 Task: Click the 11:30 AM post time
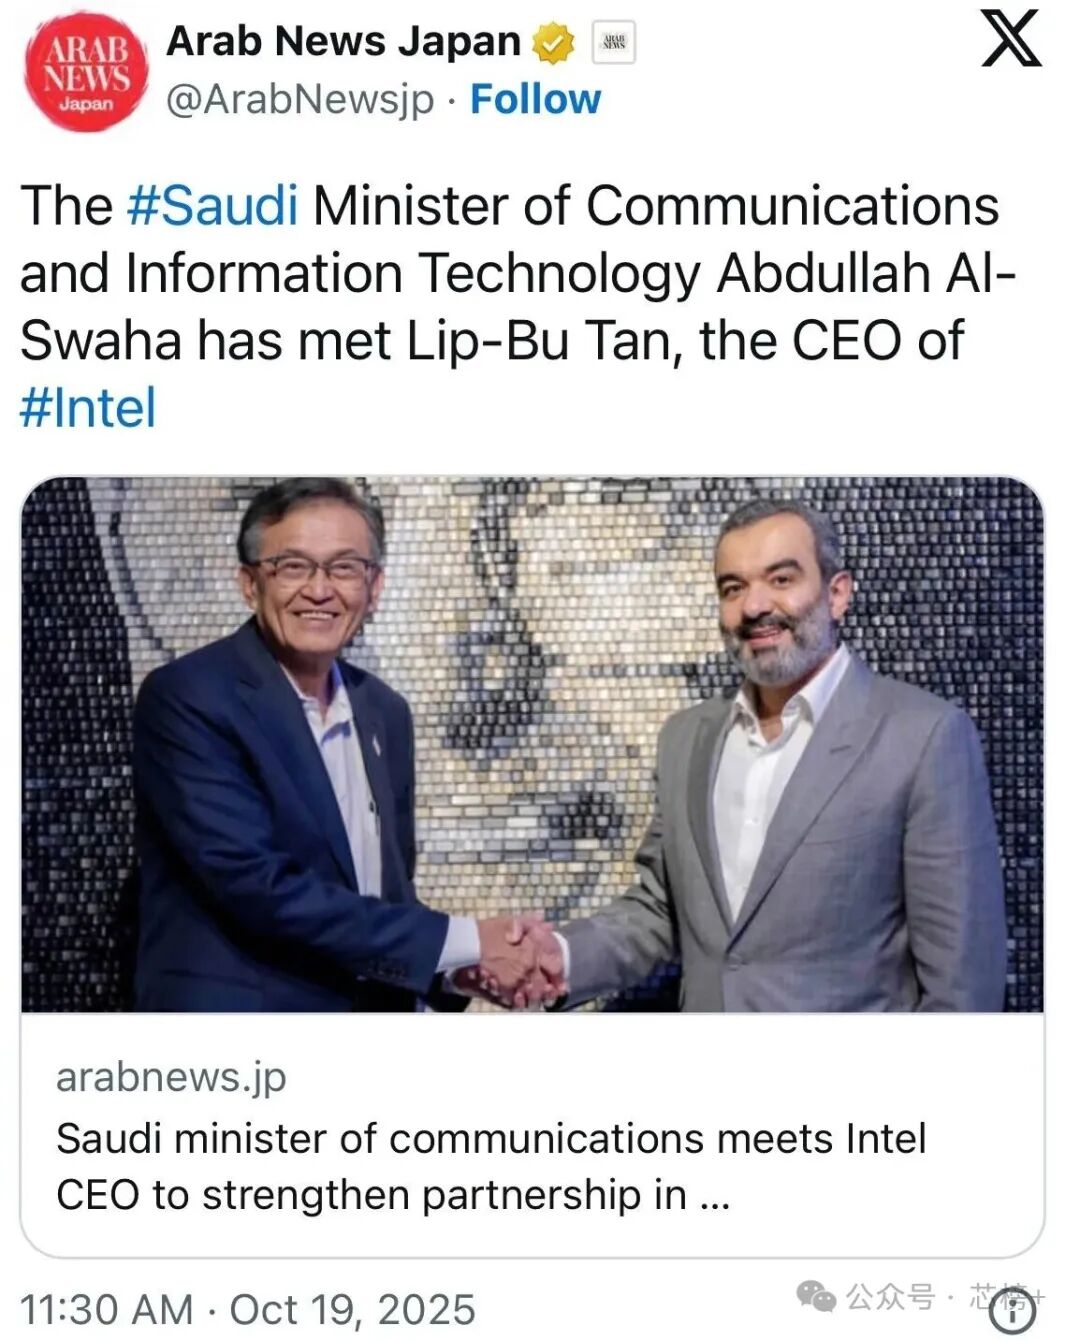click(106, 1310)
